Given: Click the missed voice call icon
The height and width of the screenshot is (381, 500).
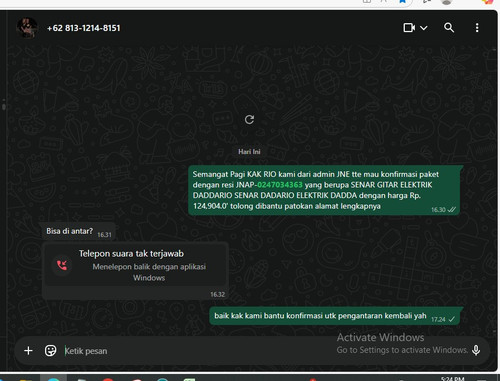Looking at the screenshot, I should (62, 265).
